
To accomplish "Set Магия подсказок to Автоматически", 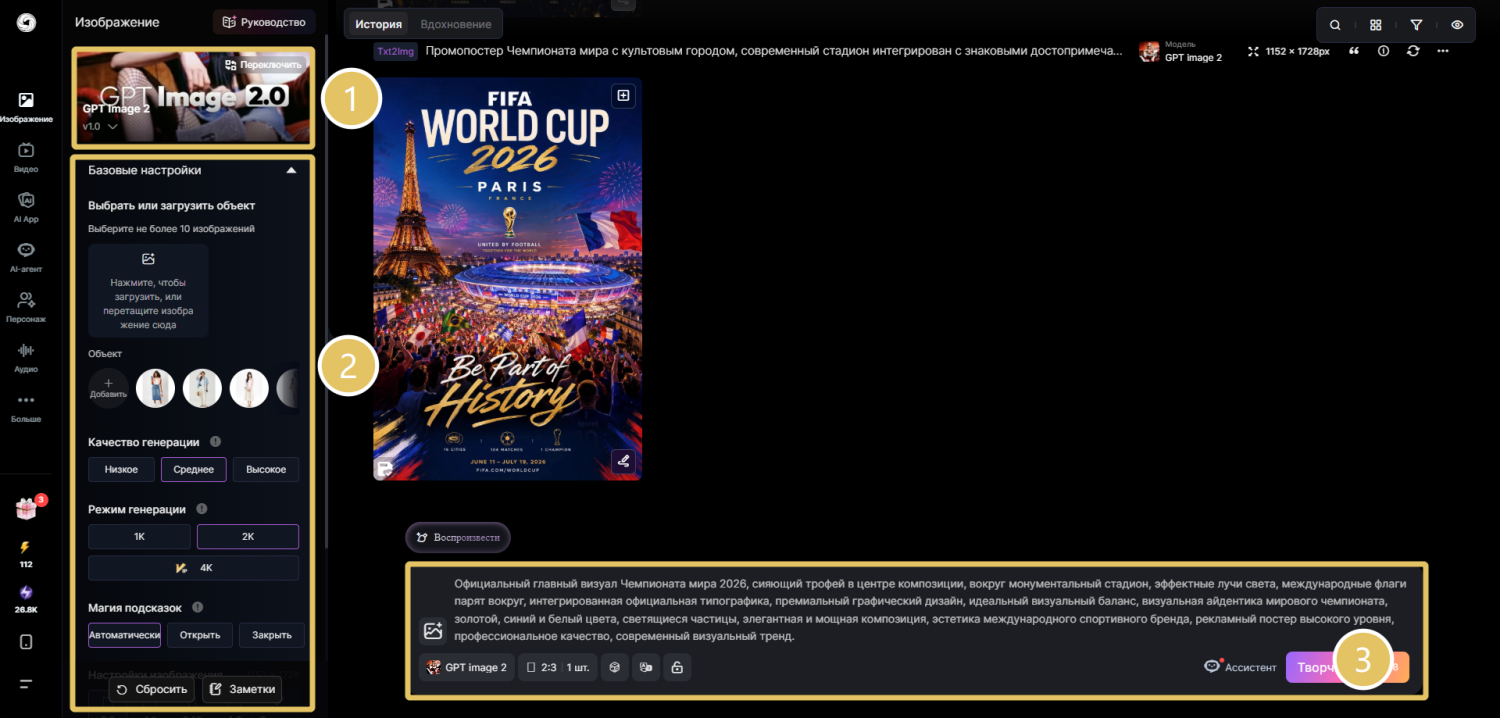I will tap(124, 635).
